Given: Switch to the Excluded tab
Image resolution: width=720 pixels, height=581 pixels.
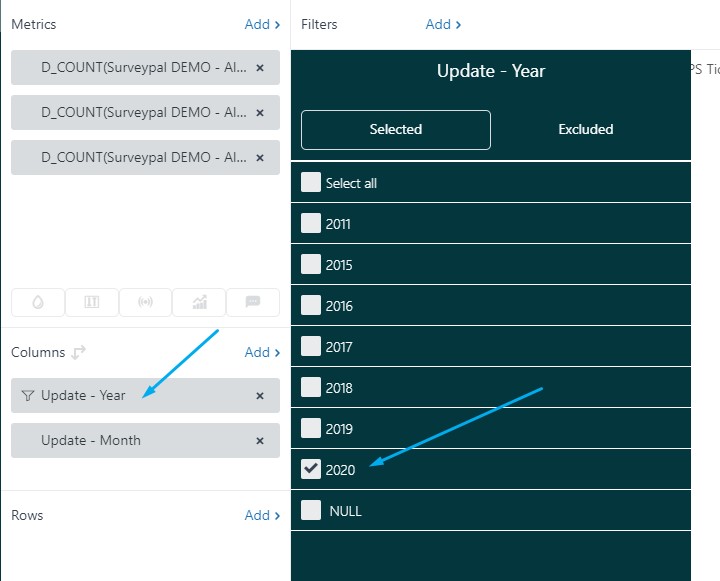Looking at the screenshot, I should coord(585,130).
